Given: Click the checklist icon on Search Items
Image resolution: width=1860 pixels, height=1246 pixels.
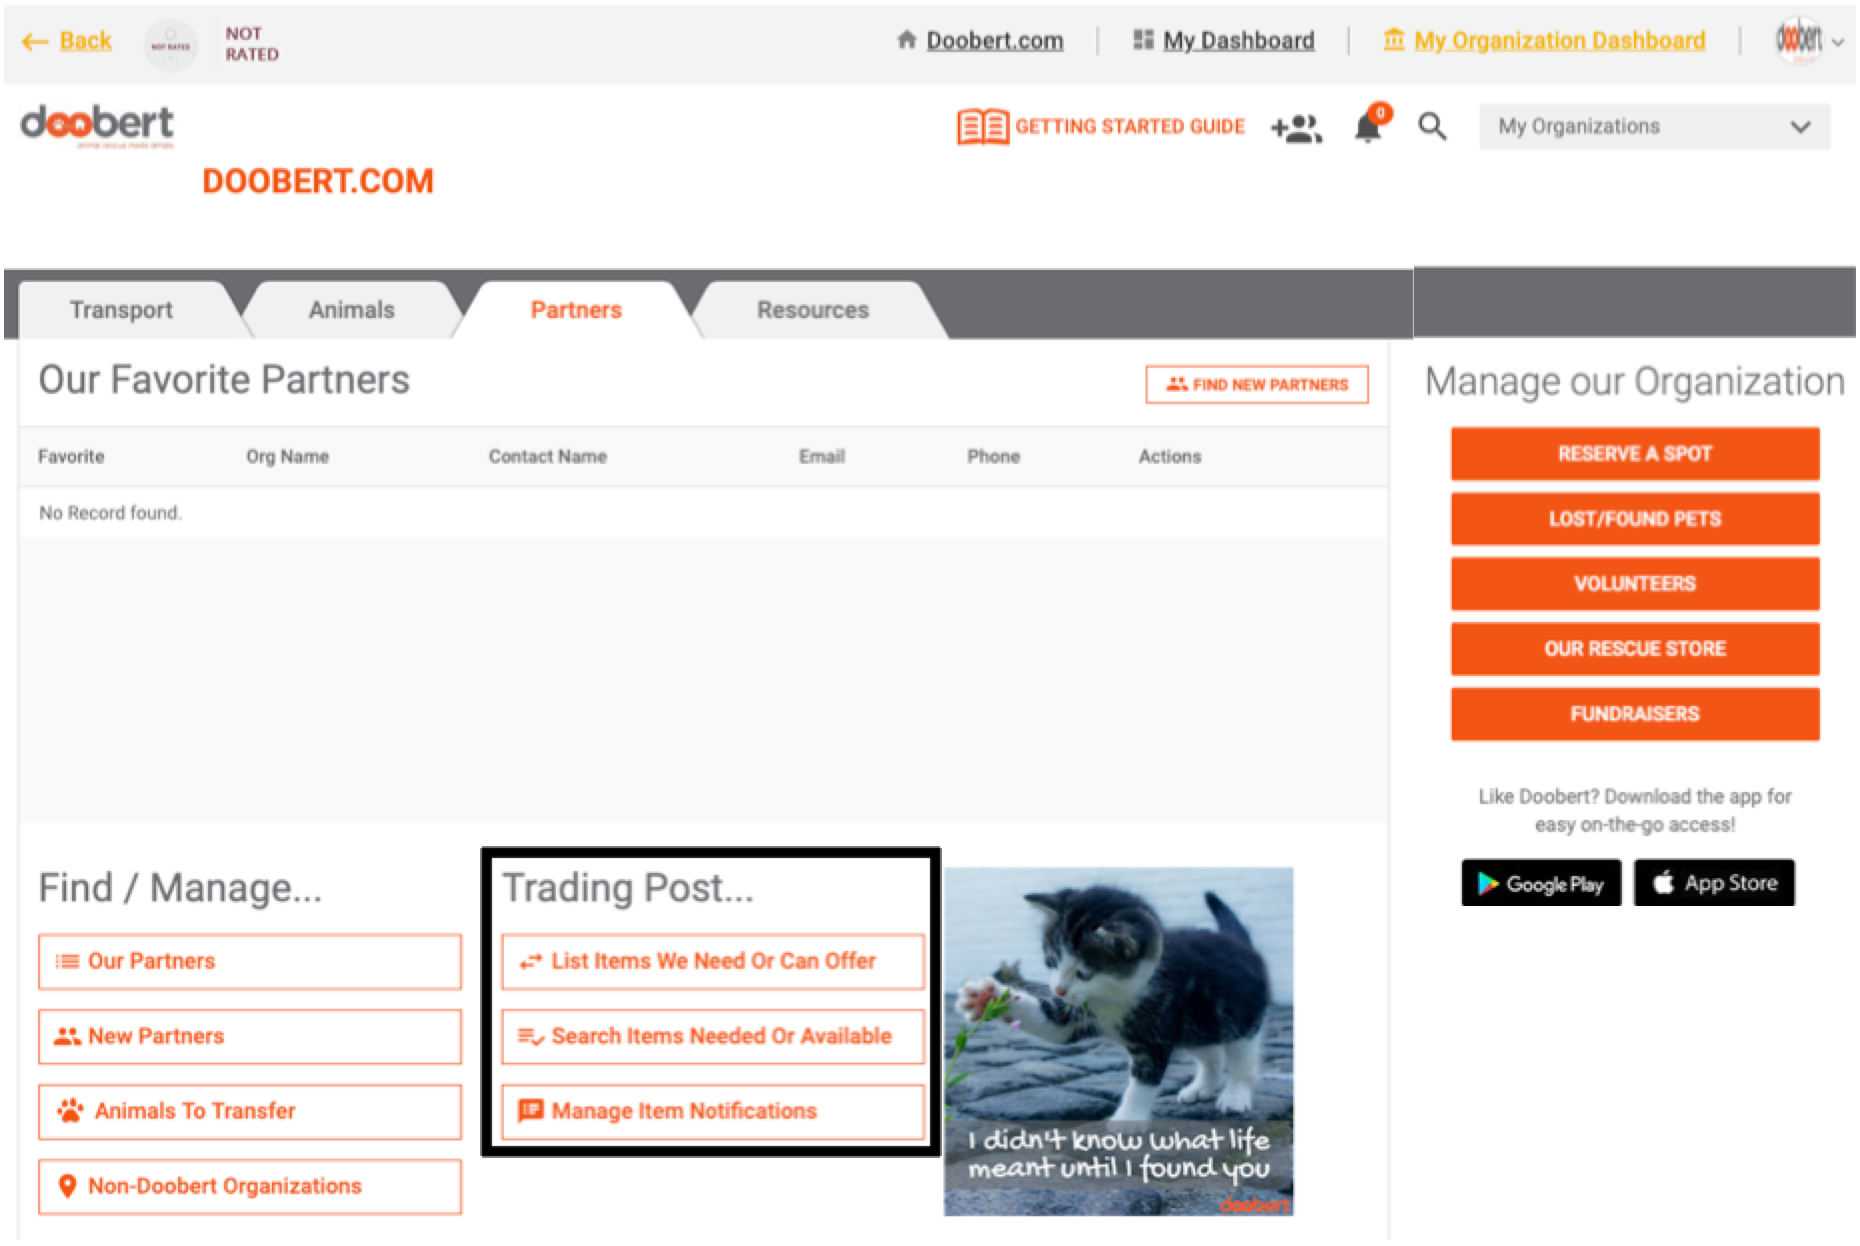Looking at the screenshot, I should point(530,1036).
